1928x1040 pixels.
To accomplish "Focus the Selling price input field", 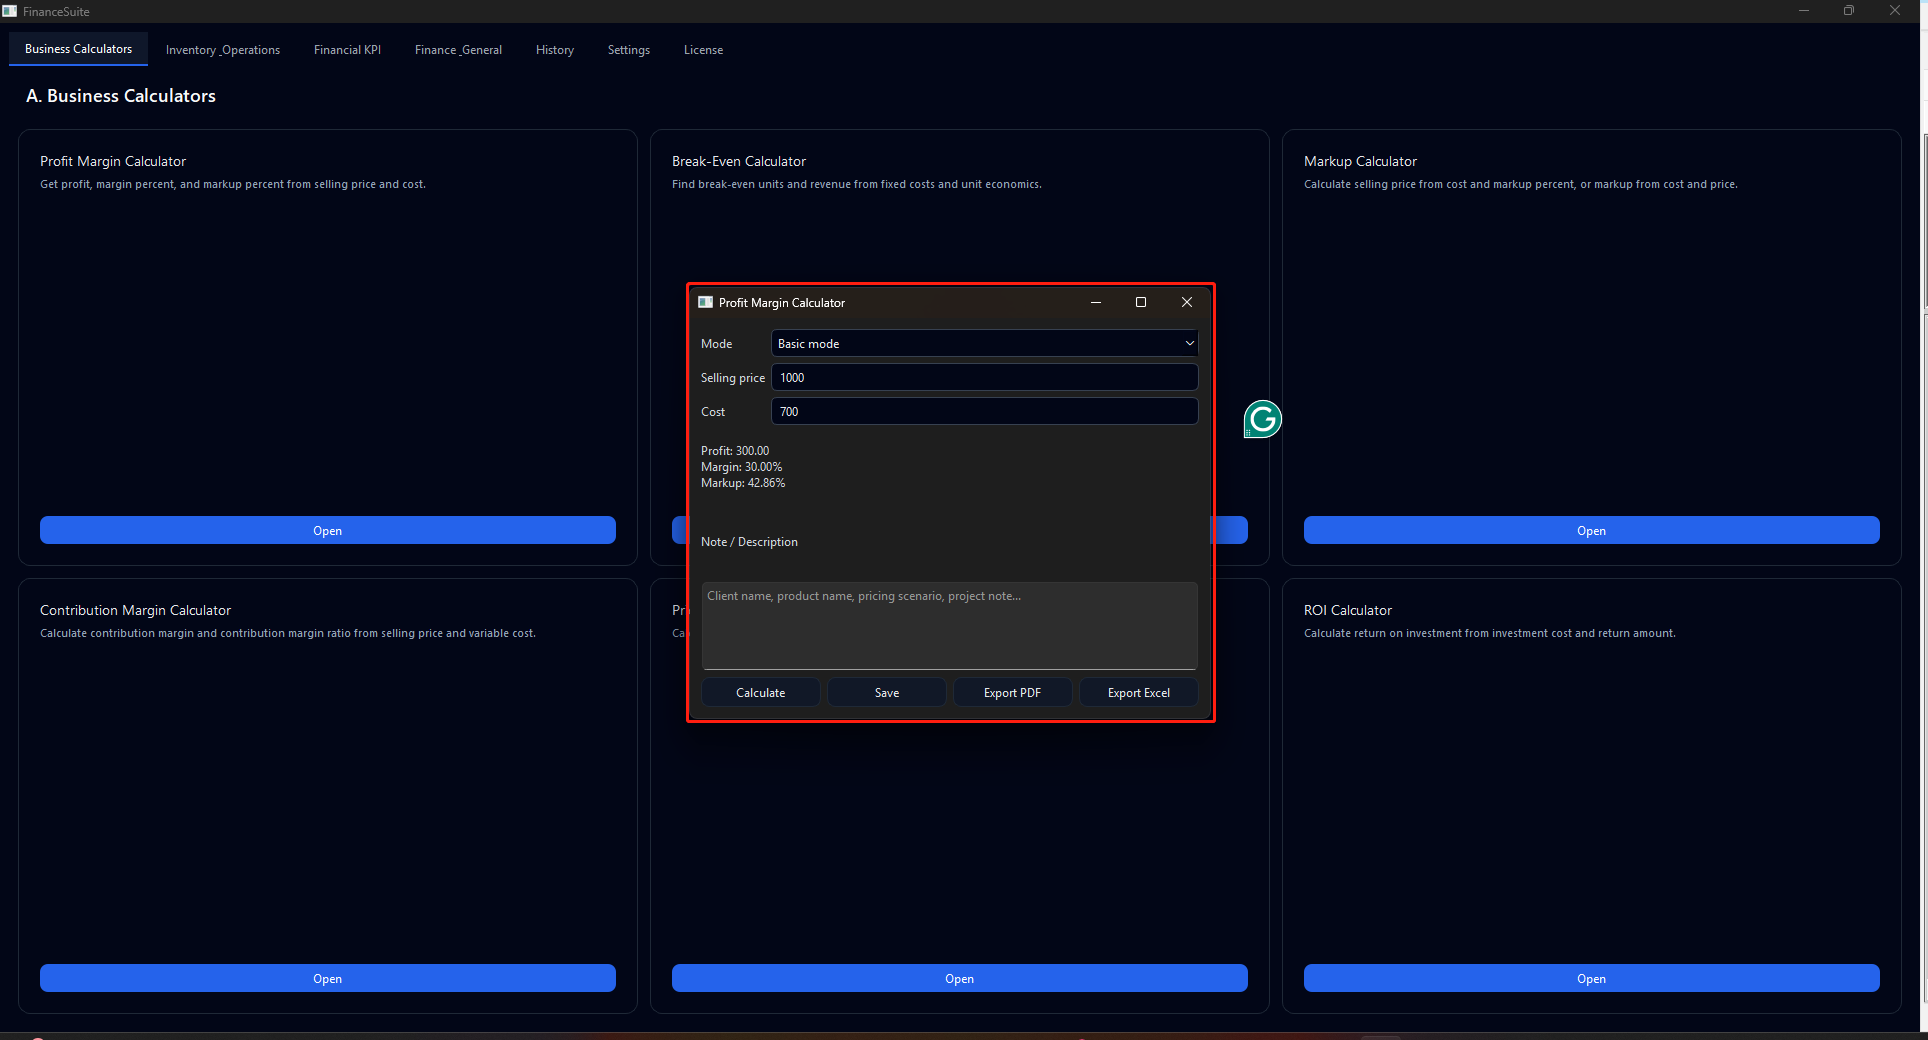I will [x=984, y=377].
